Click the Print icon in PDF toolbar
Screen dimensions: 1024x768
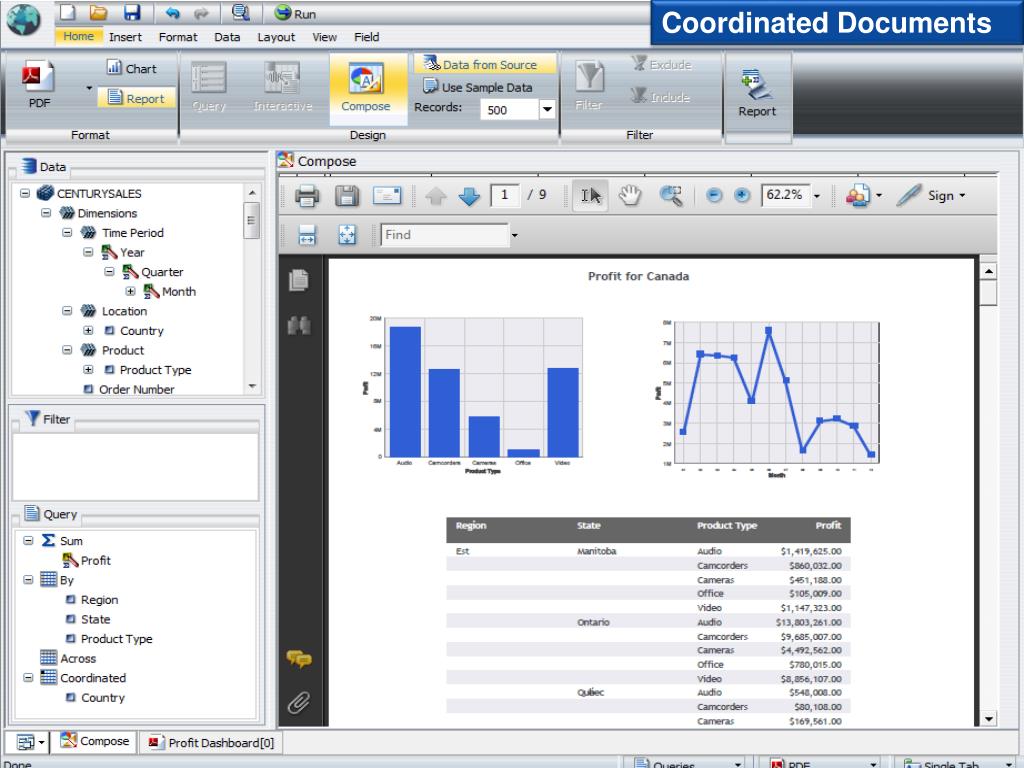(x=307, y=196)
